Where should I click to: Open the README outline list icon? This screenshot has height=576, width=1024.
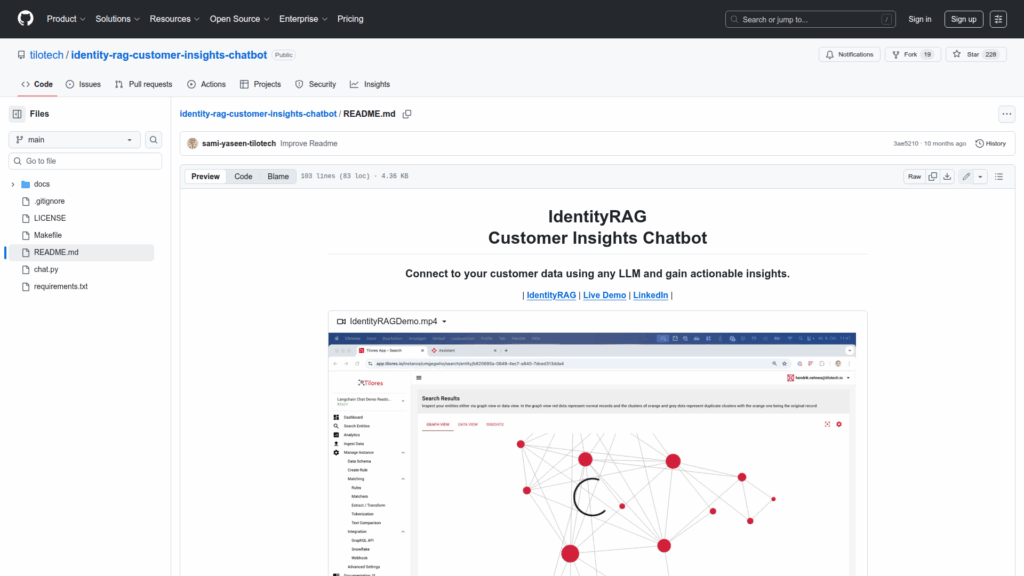pos(999,176)
